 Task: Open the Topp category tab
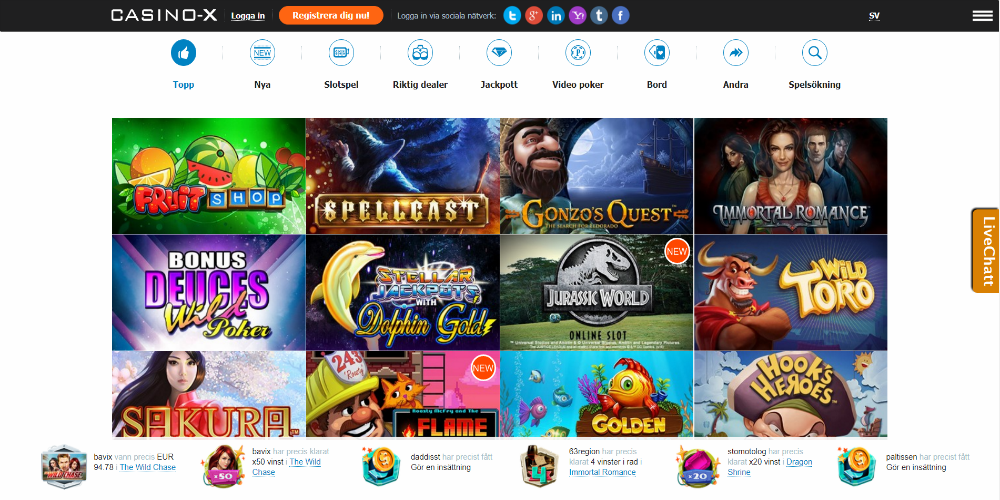[x=184, y=84]
